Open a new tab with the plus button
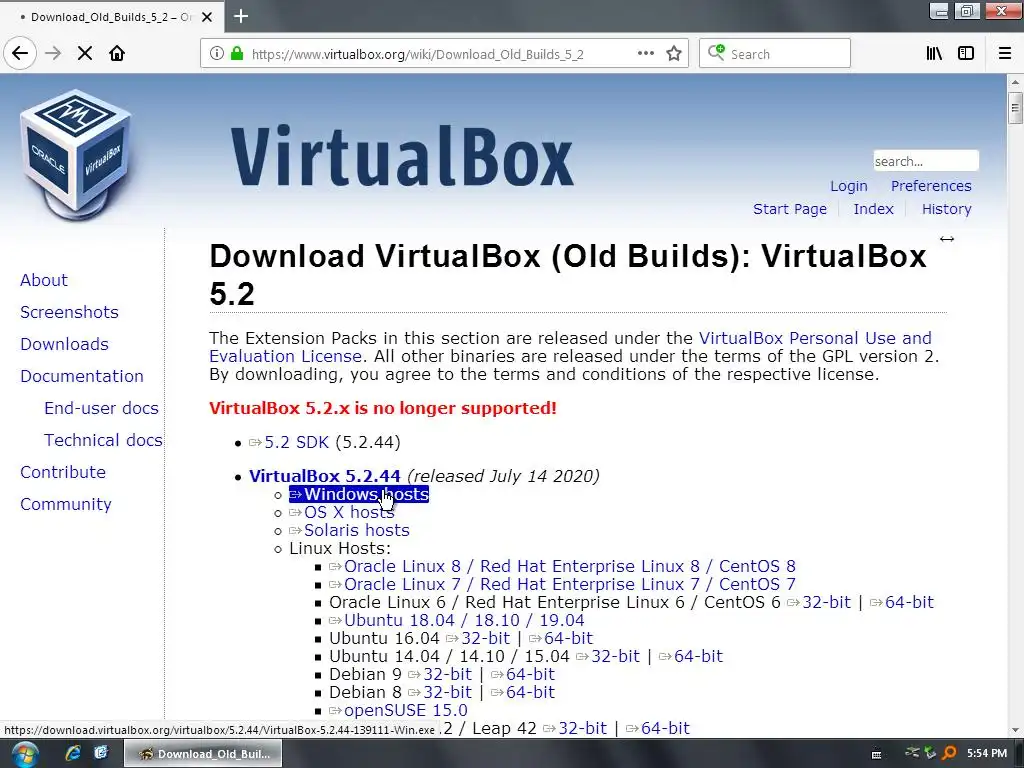This screenshot has width=1024, height=768. [241, 16]
